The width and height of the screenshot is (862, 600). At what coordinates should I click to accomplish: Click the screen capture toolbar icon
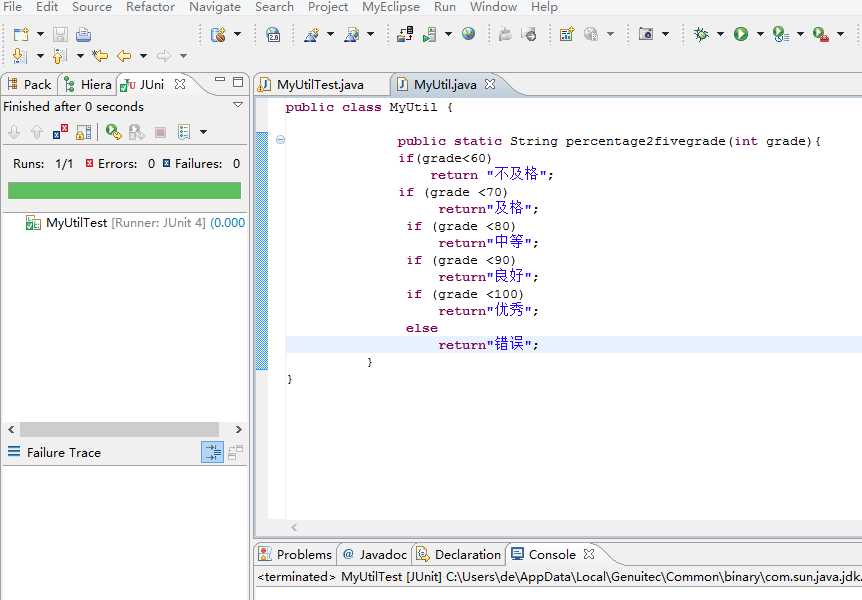[x=646, y=34]
